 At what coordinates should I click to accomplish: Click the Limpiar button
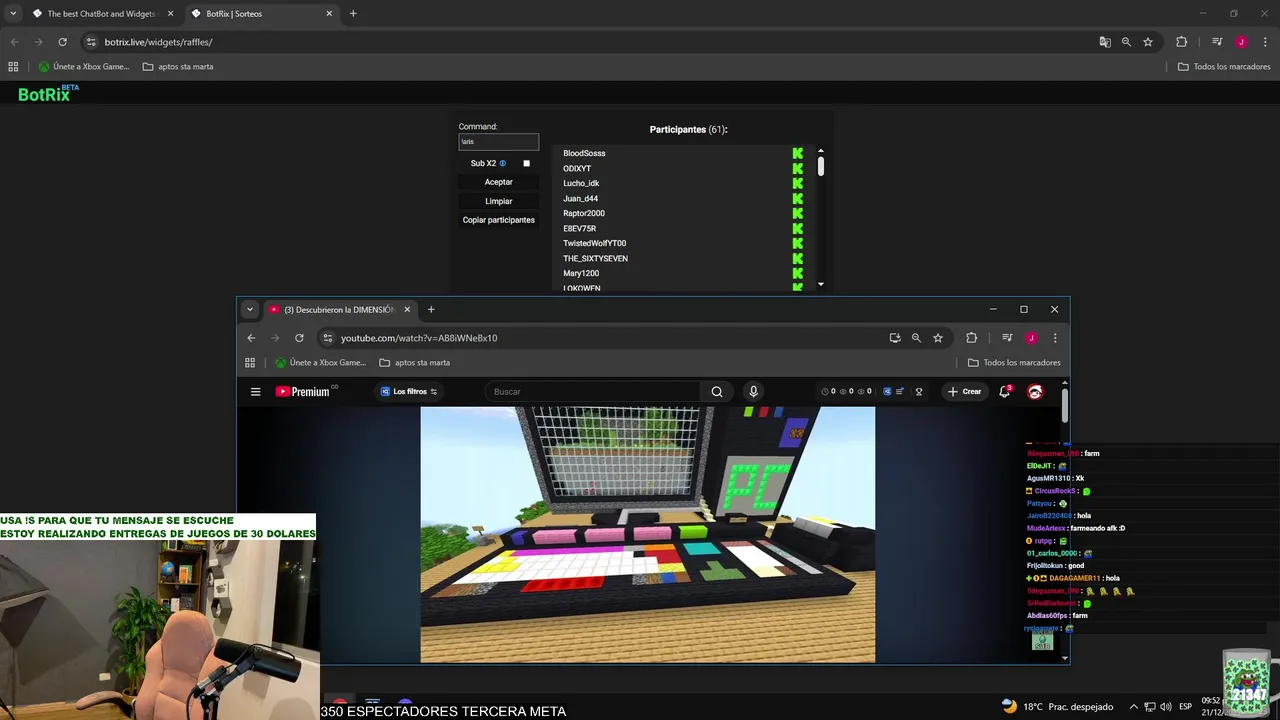pos(498,201)
